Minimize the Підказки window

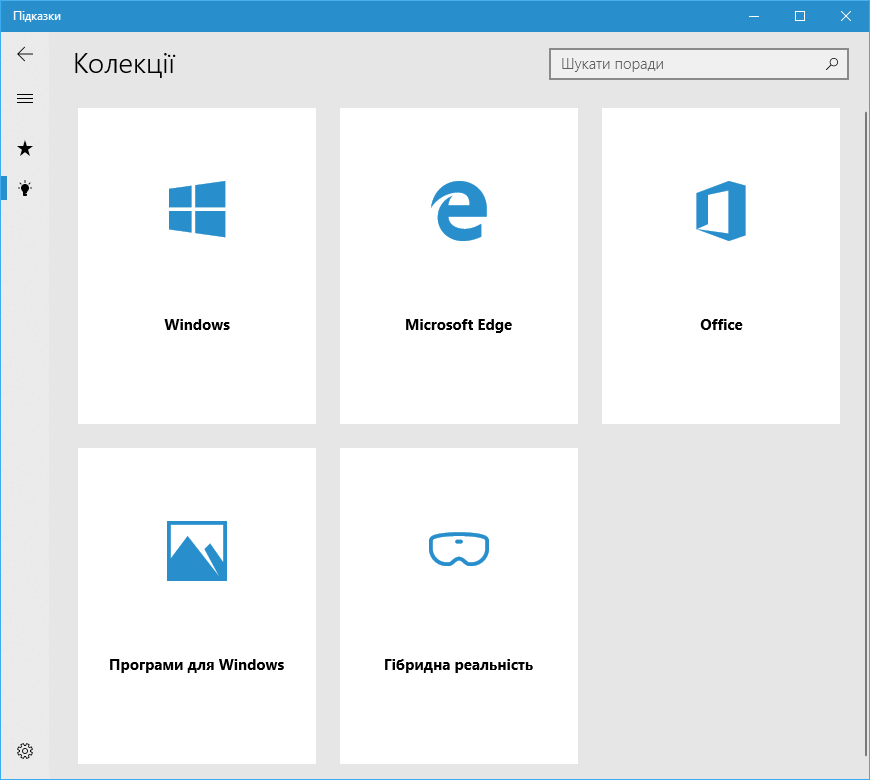click(x=753, y=16)
